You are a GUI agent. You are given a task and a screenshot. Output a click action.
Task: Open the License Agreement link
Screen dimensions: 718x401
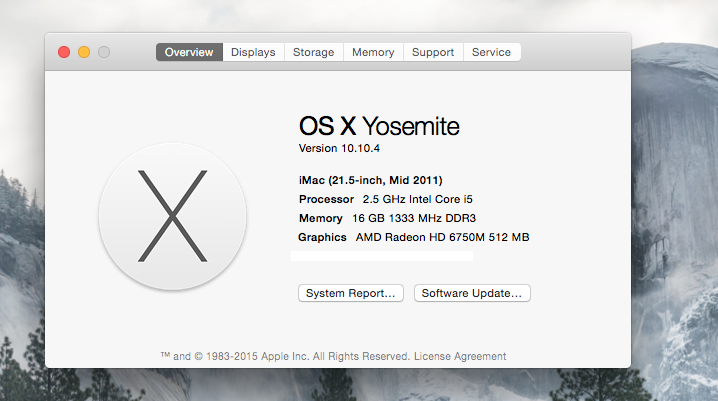(460, 356)
